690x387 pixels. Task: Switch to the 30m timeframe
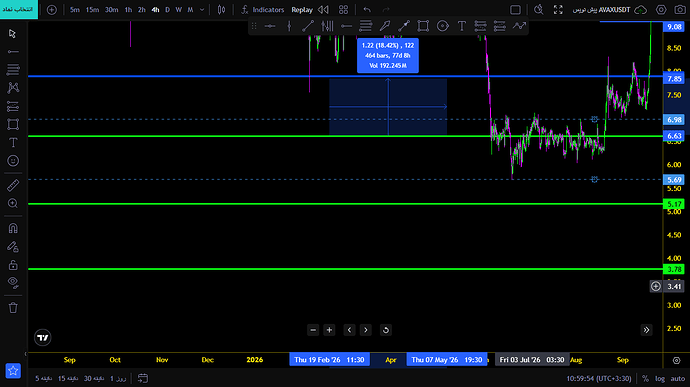tap(111, 10)
